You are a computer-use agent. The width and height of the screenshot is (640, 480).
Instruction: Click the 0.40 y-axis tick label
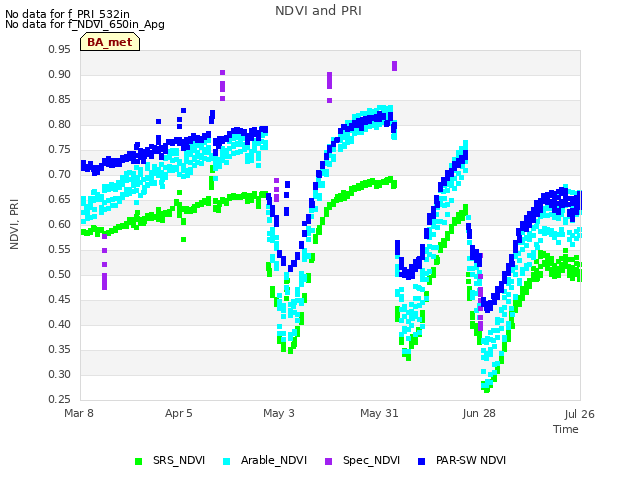[x=60, y=324]
